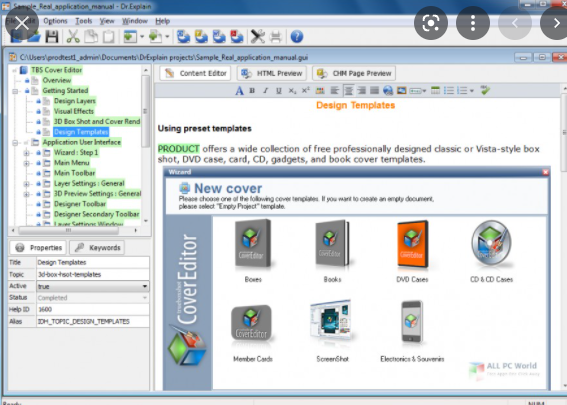Image resolution: width=567 pixels, height=405 pixels.
Task: Click the Help ID input field
Action: coord(93,310)
